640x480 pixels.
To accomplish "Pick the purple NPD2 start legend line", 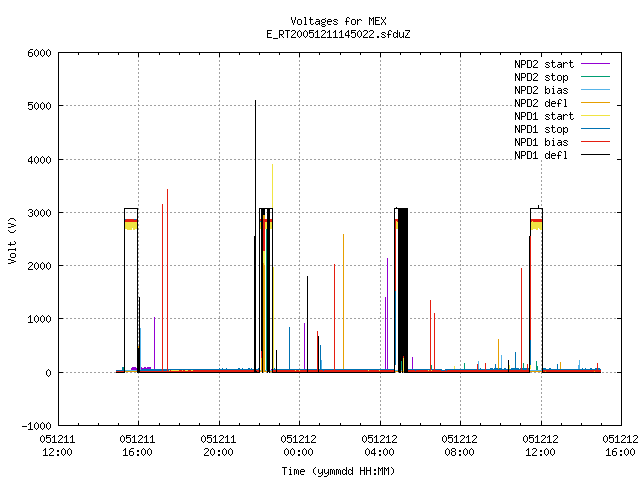I will pos(595,64).
